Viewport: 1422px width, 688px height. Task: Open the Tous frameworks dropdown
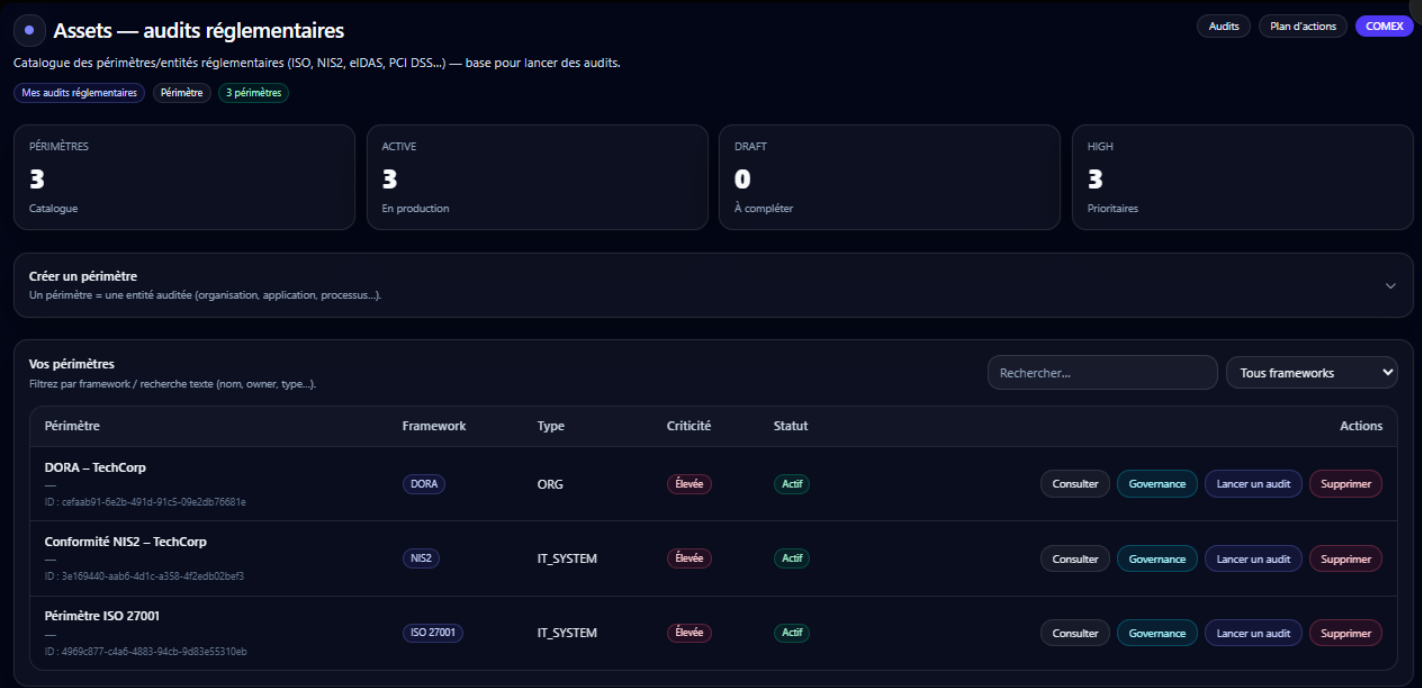pos(1311,373)
